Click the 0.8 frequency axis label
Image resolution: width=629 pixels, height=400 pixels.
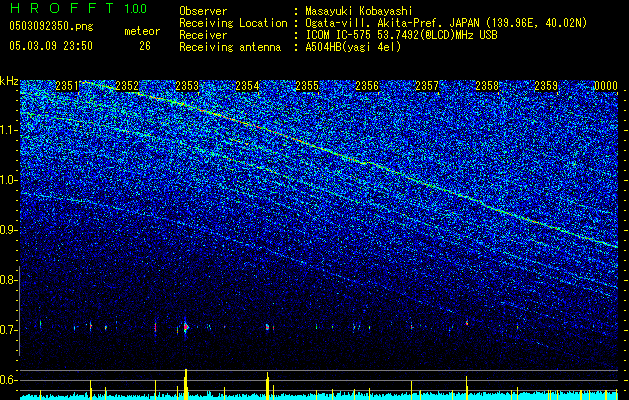point(9,280)
